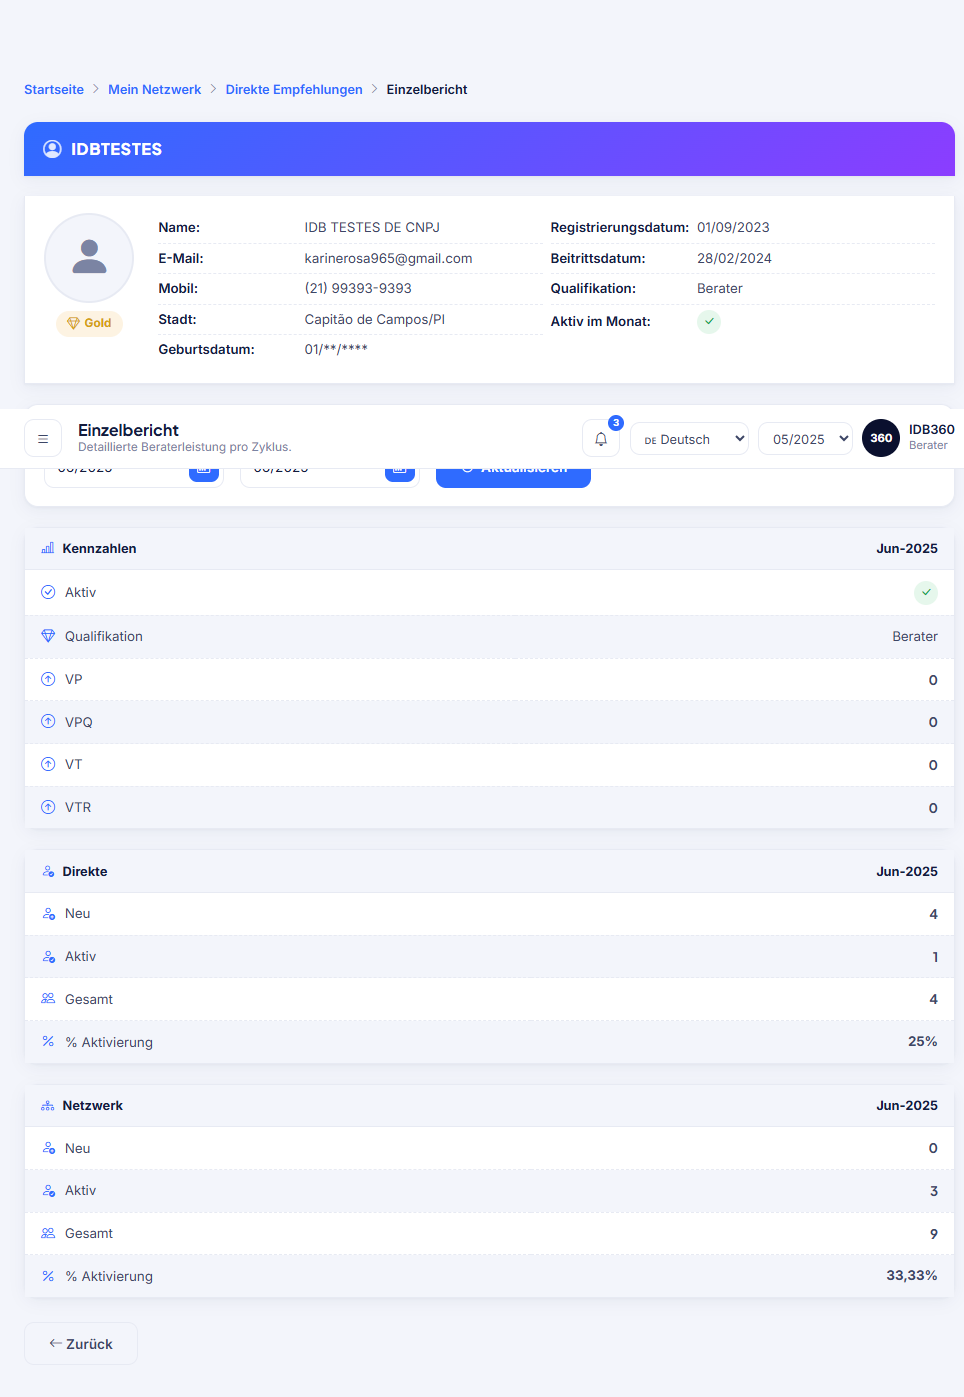
Task: Click the green check next to Aktiv im Monat
Action: pyautogui.click(x=709, y=321)
